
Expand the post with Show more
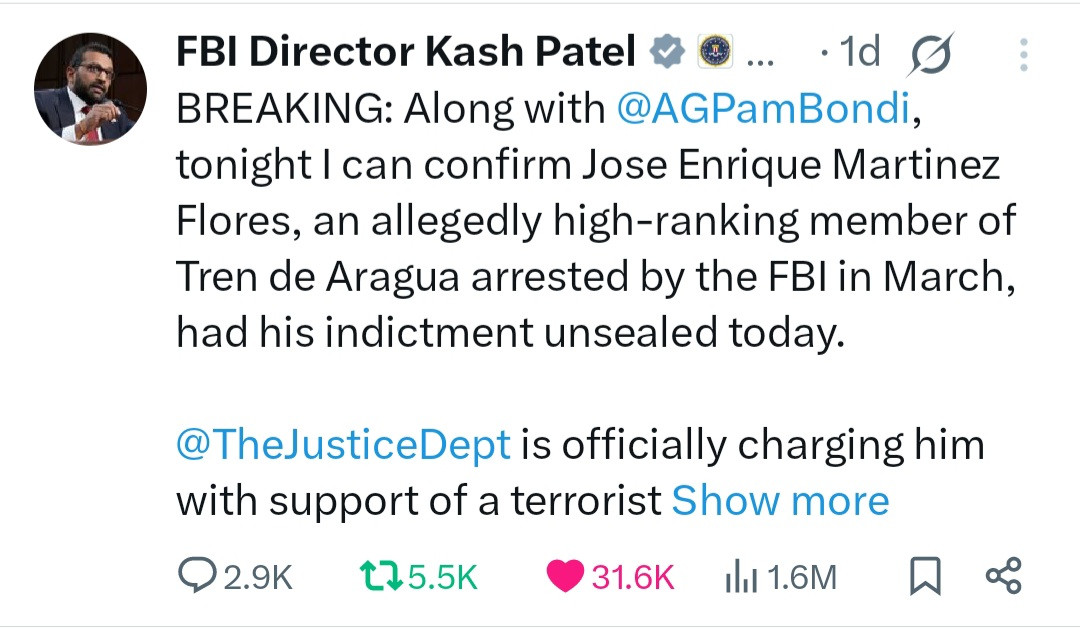[780, 500]
